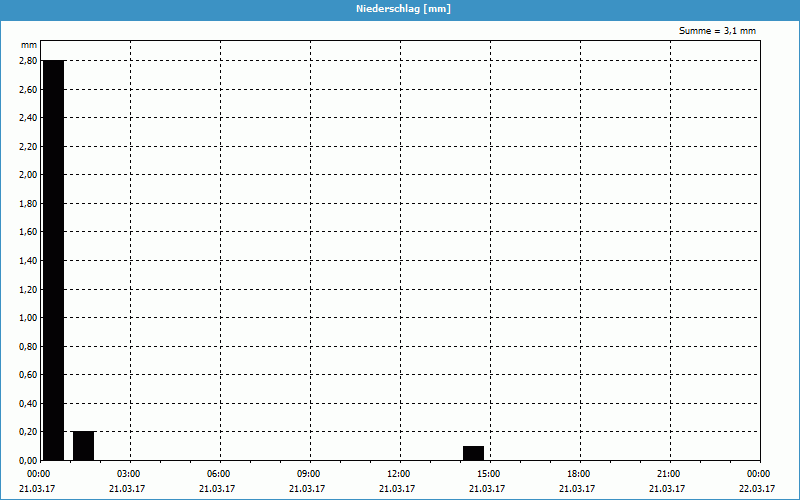
Task: Click the 03:00 time axis label
Action: (x=129, y=474)
